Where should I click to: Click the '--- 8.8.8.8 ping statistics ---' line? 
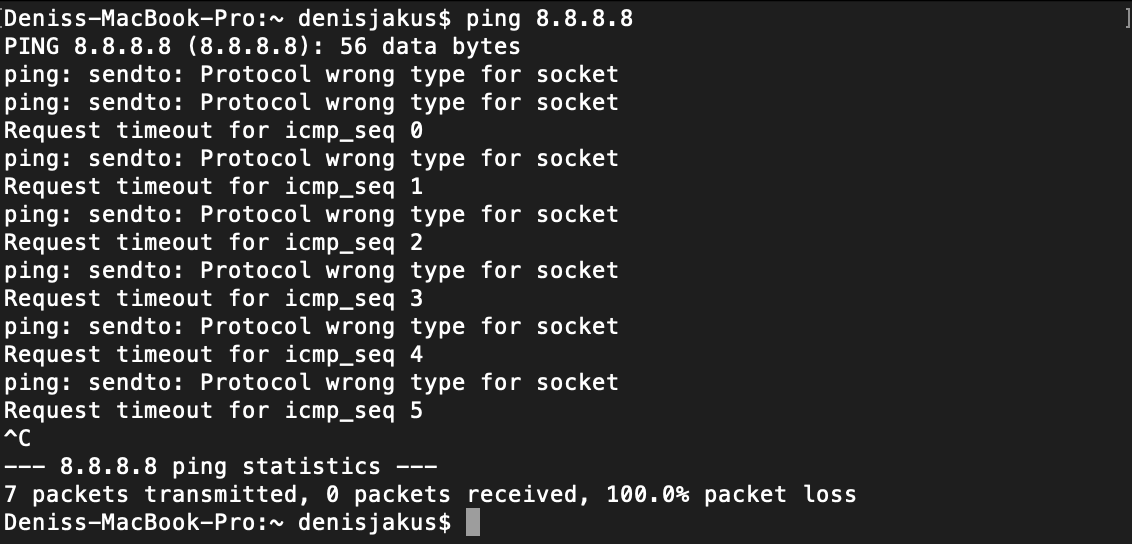click(220, 466)
